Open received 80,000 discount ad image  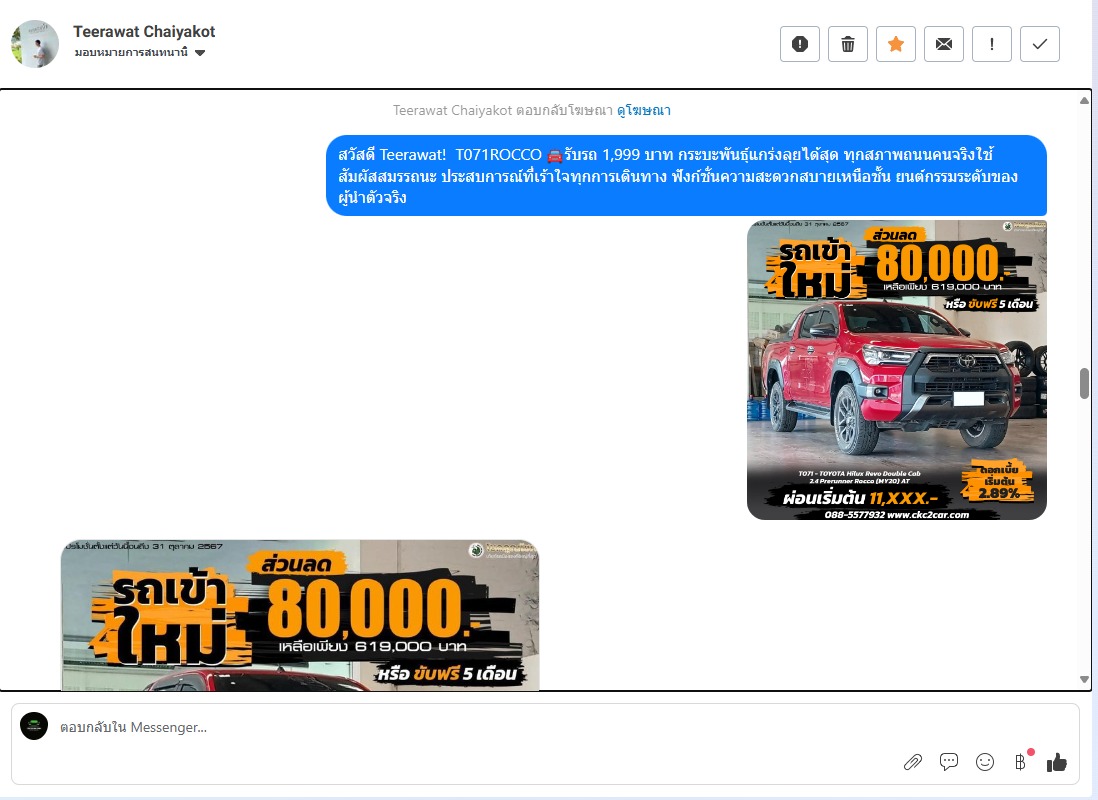[x=300, y=615]
